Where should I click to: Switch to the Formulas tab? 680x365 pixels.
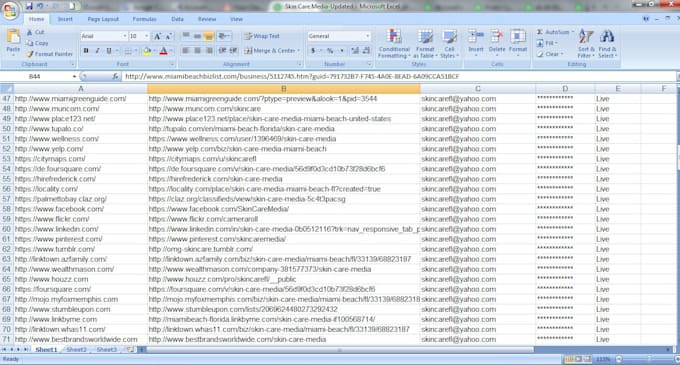click(x=144, y=20)
